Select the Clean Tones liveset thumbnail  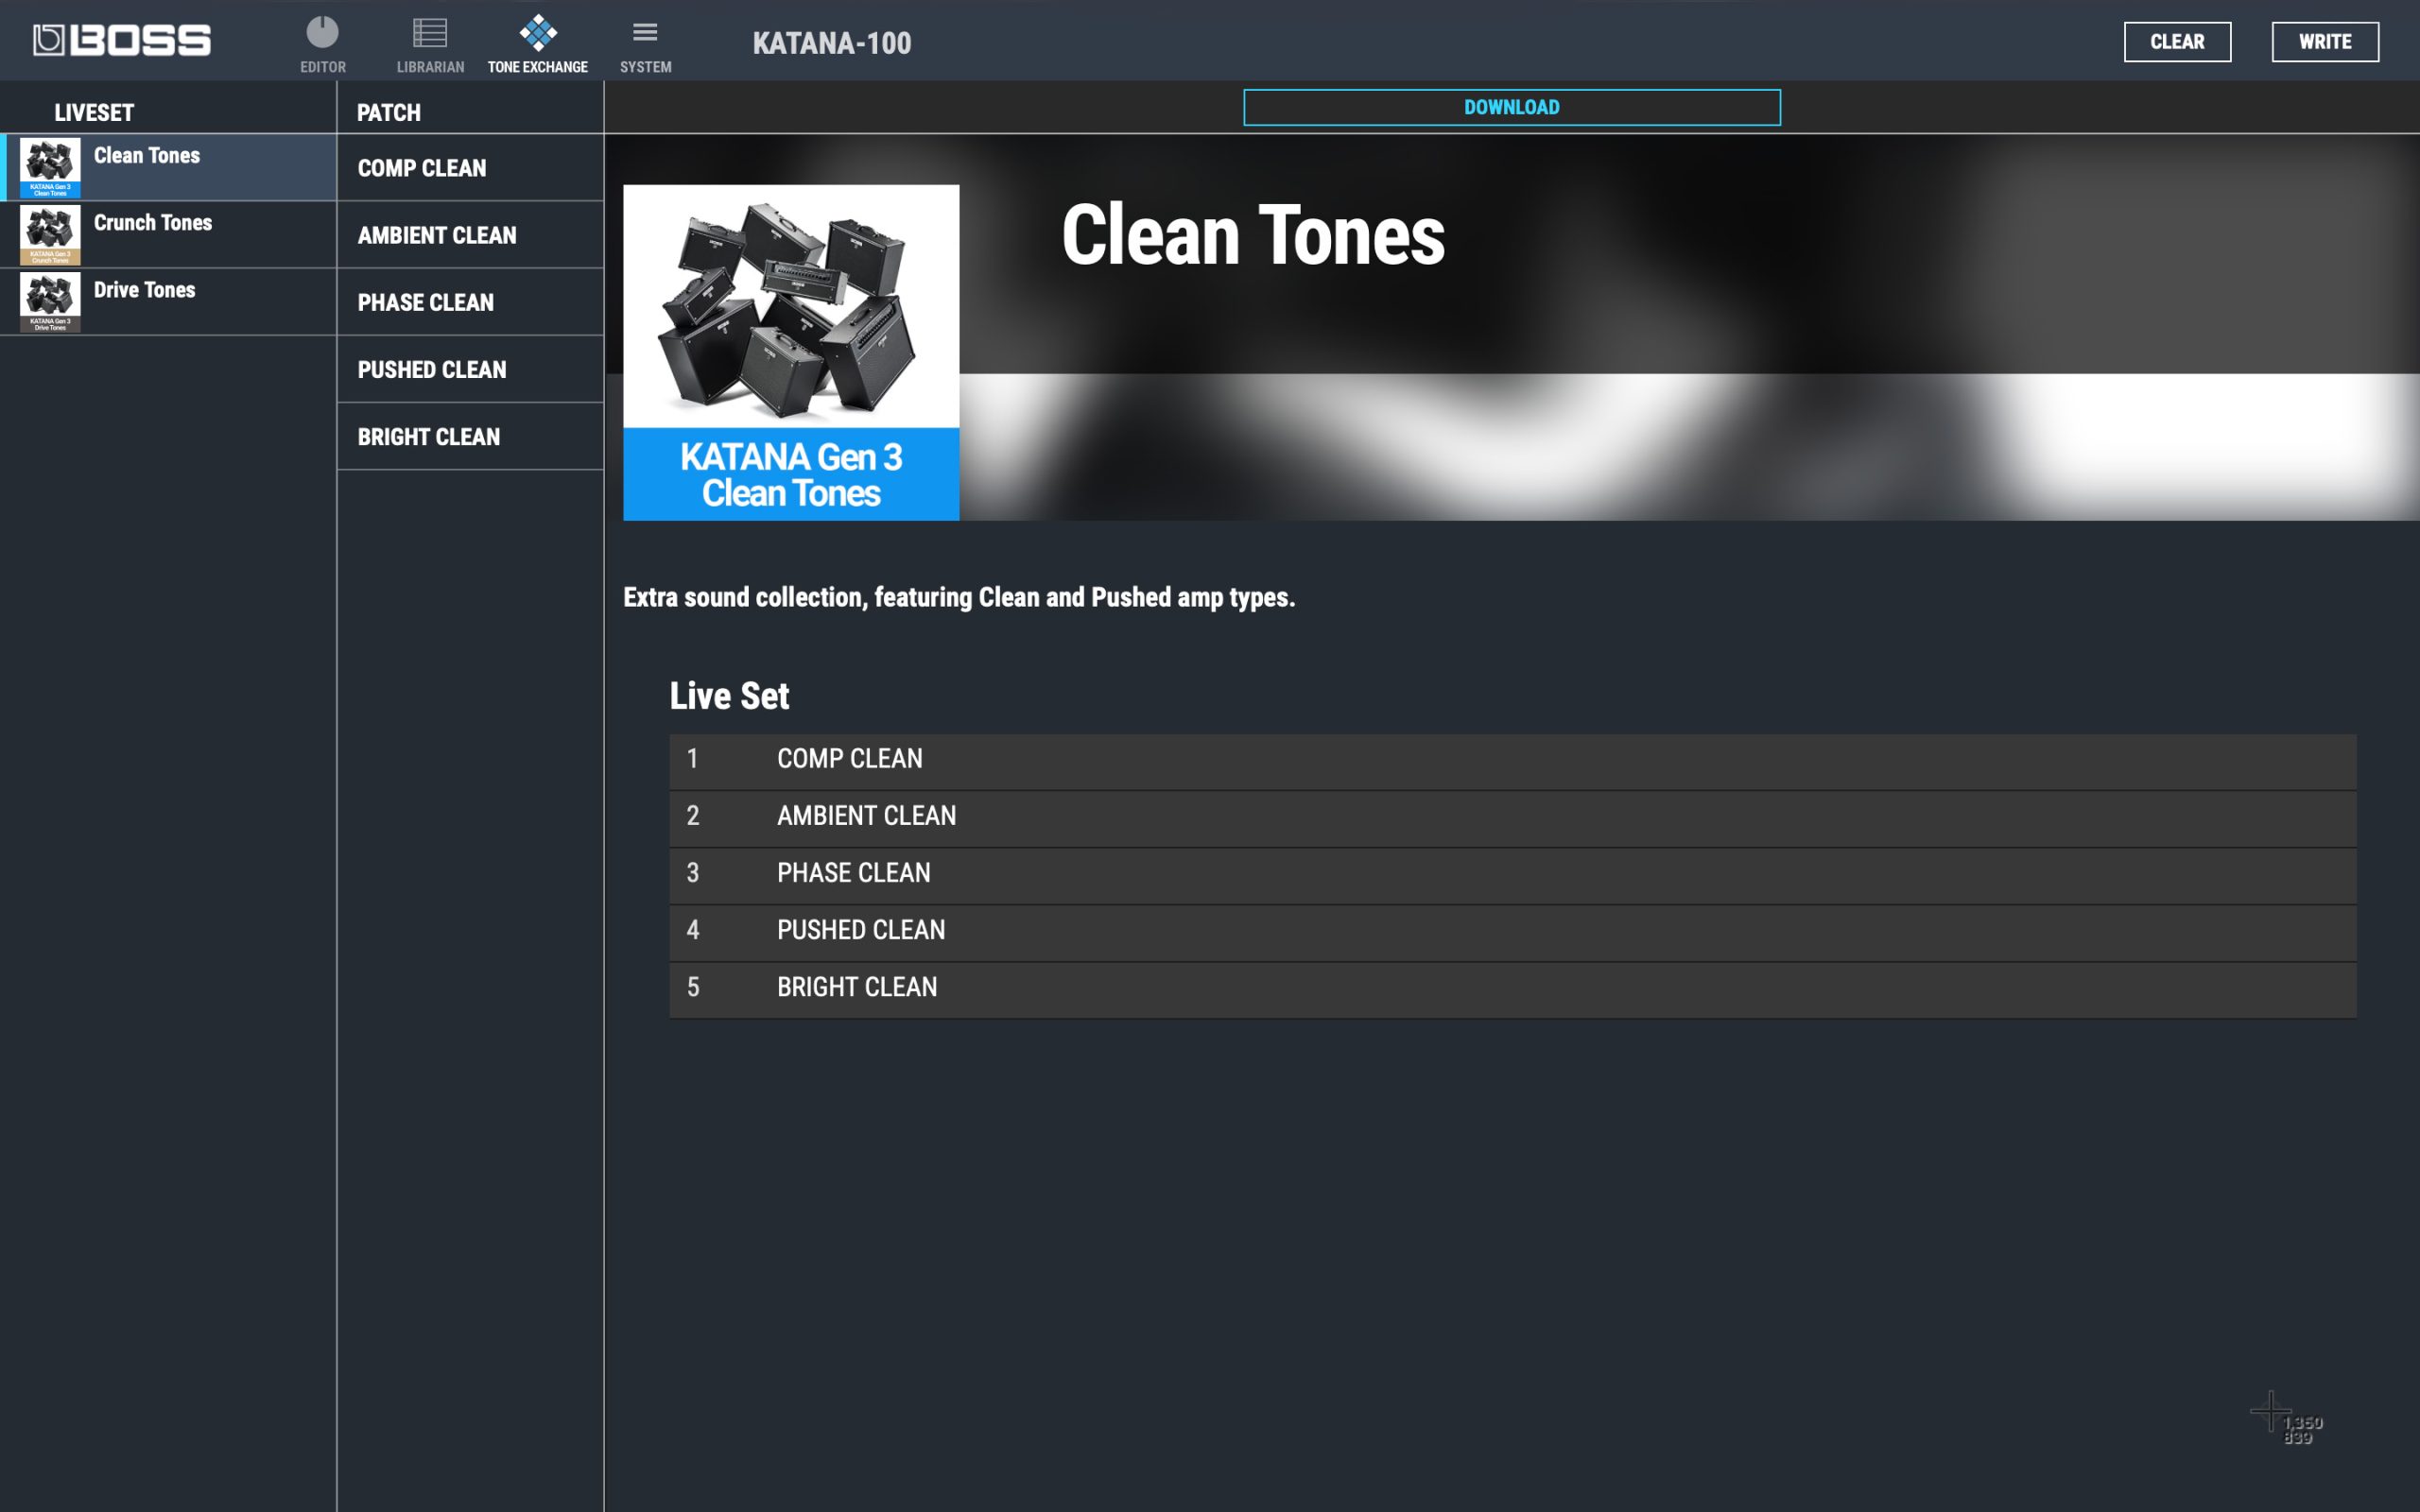50,167
